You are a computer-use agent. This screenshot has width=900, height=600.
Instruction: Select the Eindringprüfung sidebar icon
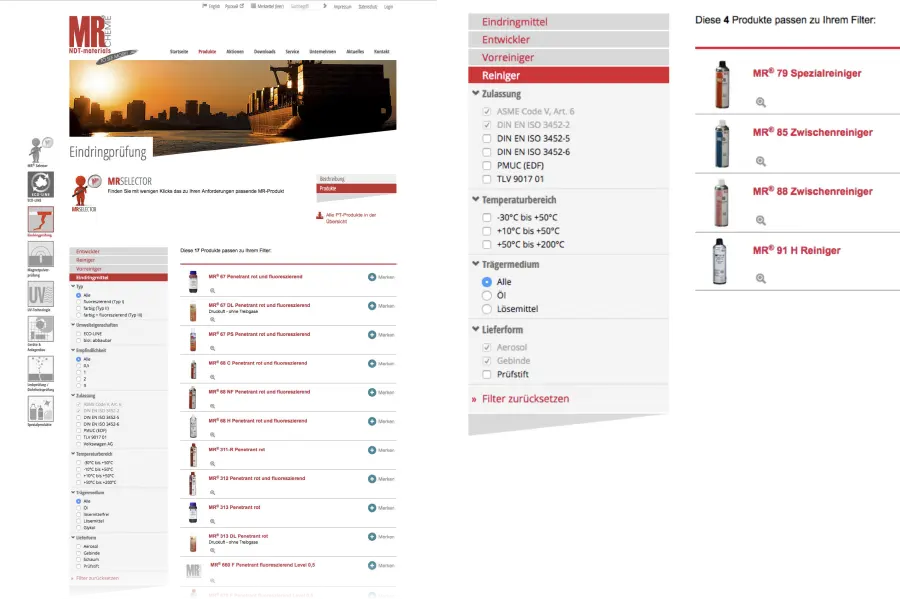[41, 219]
